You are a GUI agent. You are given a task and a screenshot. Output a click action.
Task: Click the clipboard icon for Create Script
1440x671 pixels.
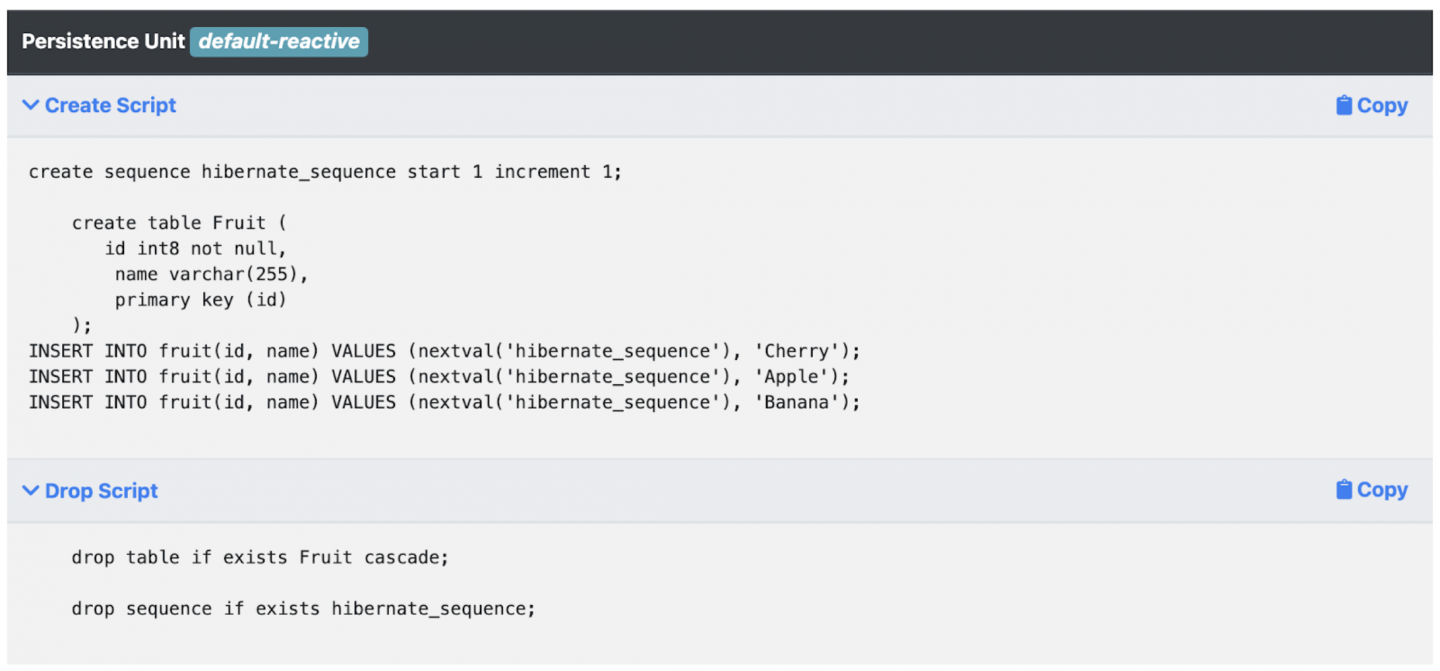tap(1344, 105)
